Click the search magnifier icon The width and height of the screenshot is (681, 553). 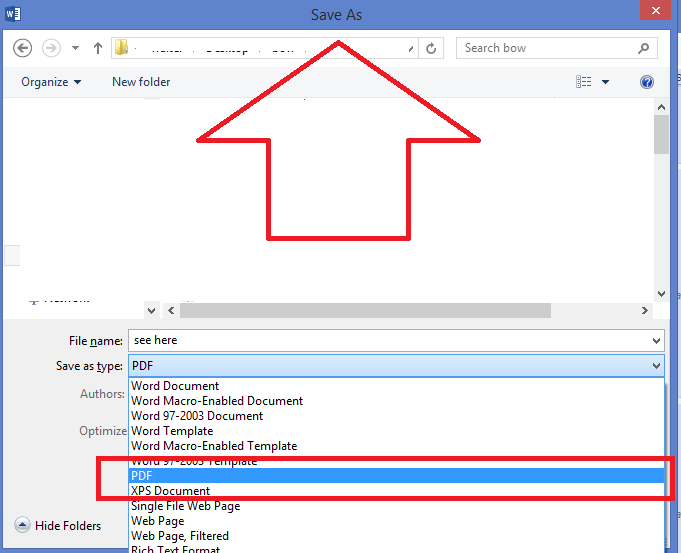coord(644,48)
